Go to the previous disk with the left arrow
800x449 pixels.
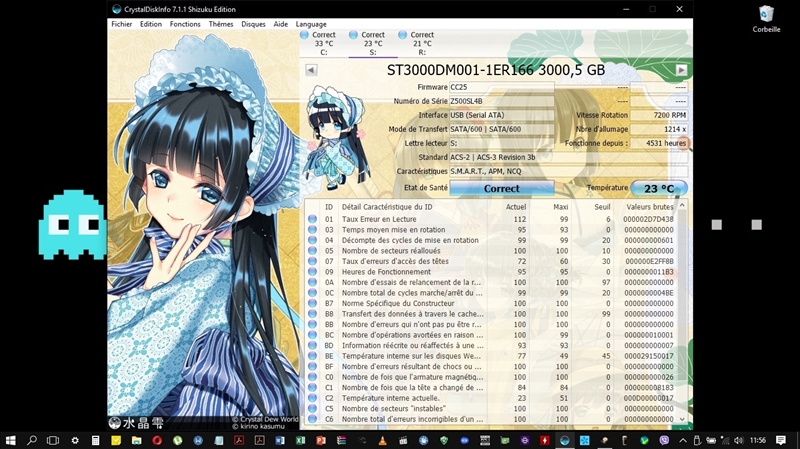[x=311, y=70]
